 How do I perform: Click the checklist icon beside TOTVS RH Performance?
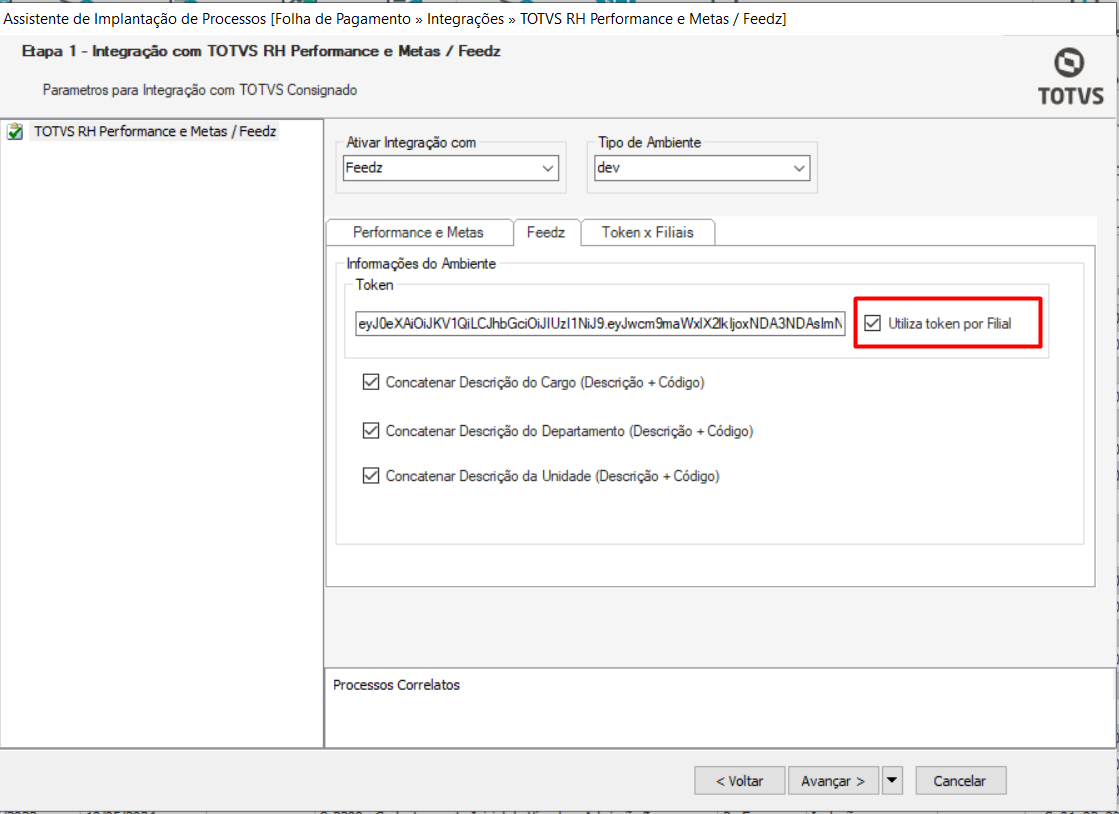[x=15, y=132]
